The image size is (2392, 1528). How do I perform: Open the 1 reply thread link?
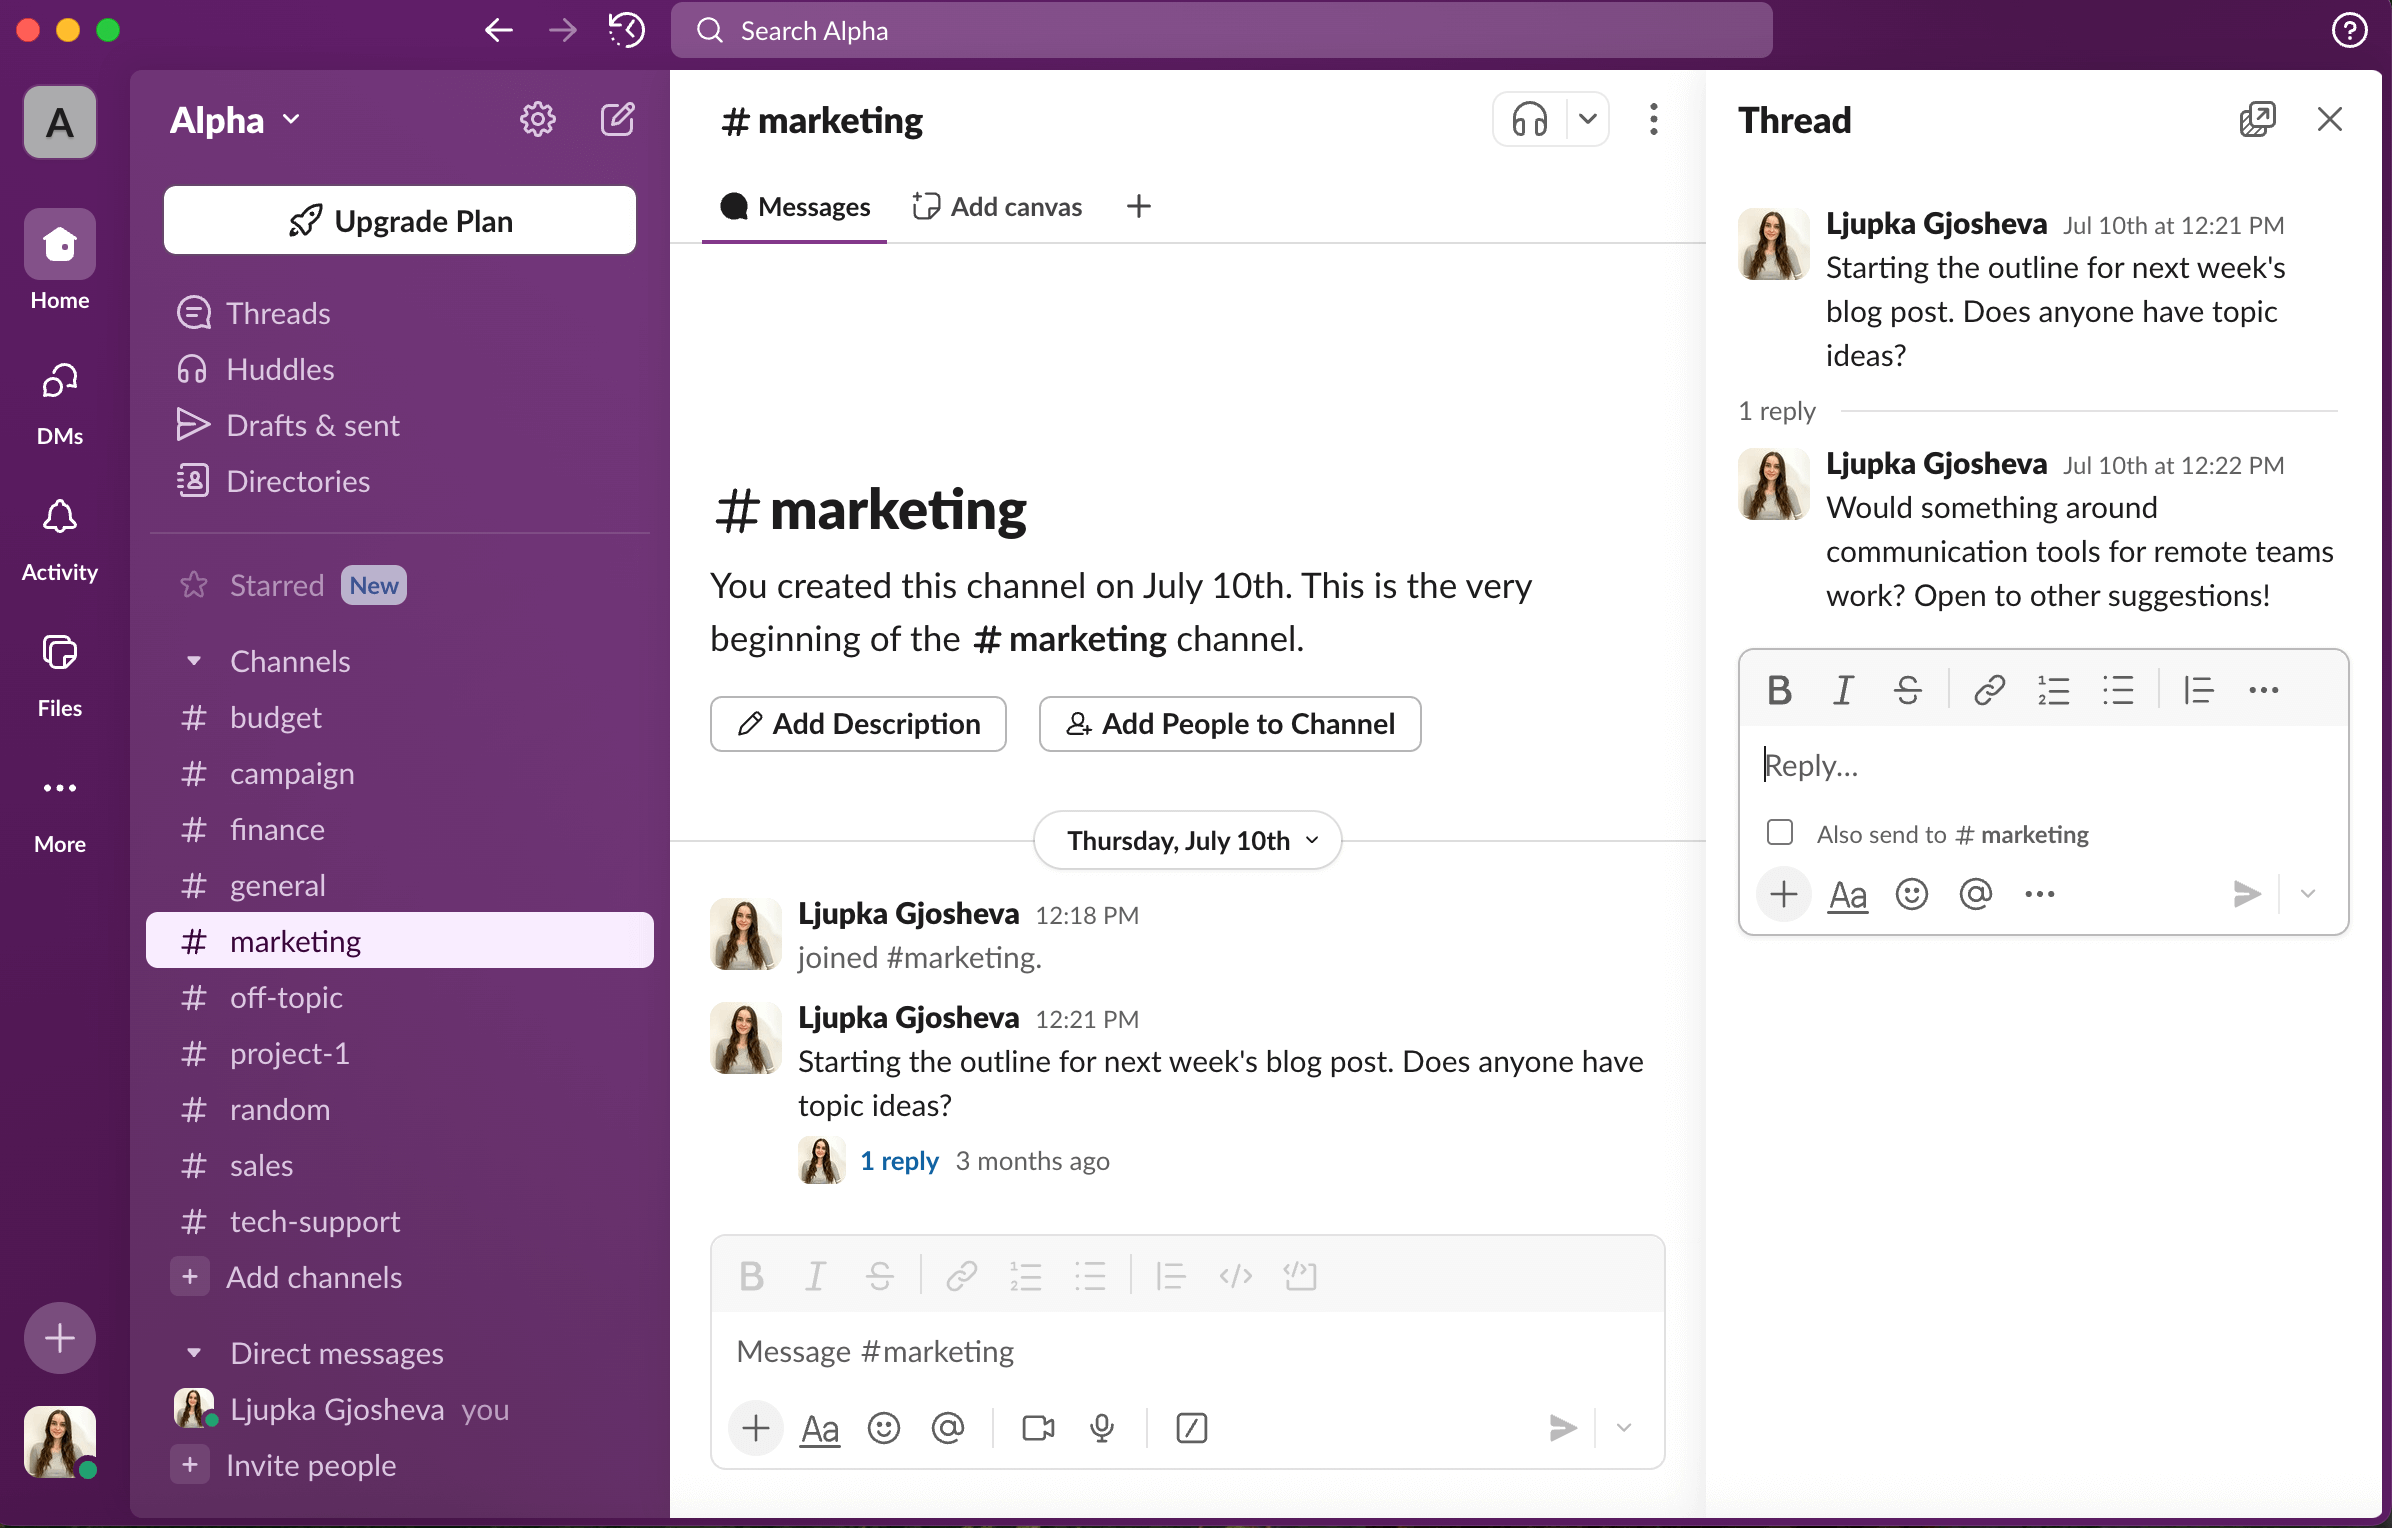tap(899, 1160)
